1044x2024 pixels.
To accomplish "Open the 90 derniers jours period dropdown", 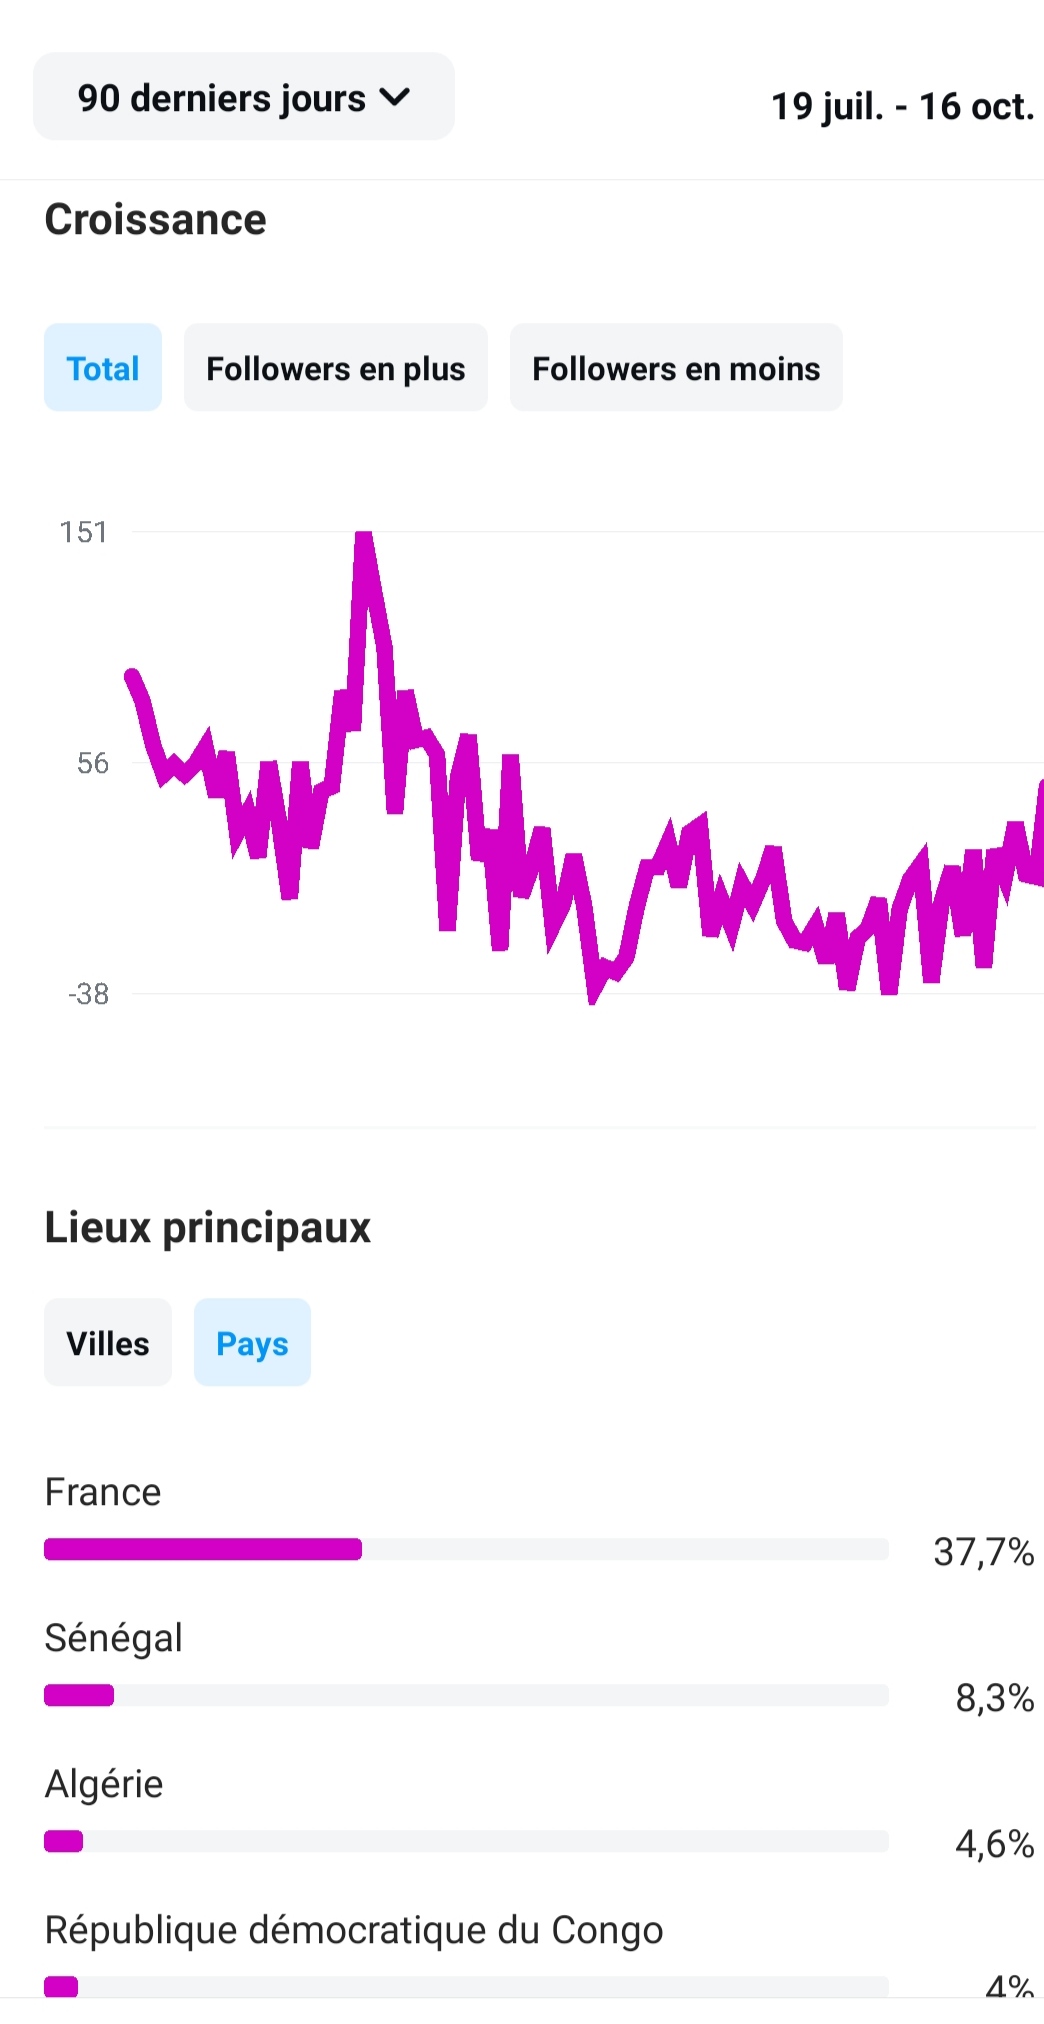I will pos(243,97).
